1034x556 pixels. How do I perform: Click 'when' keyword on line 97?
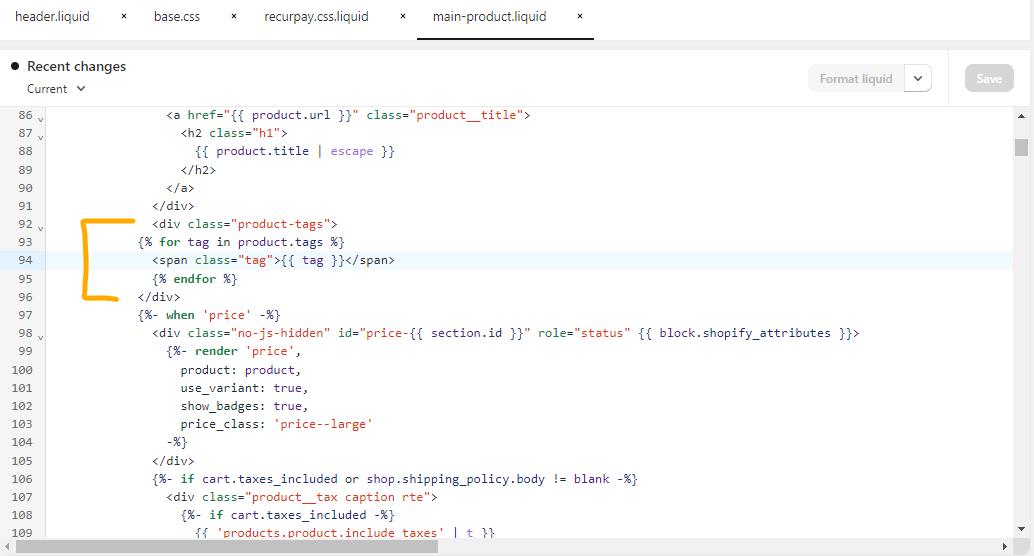[180, 315]
